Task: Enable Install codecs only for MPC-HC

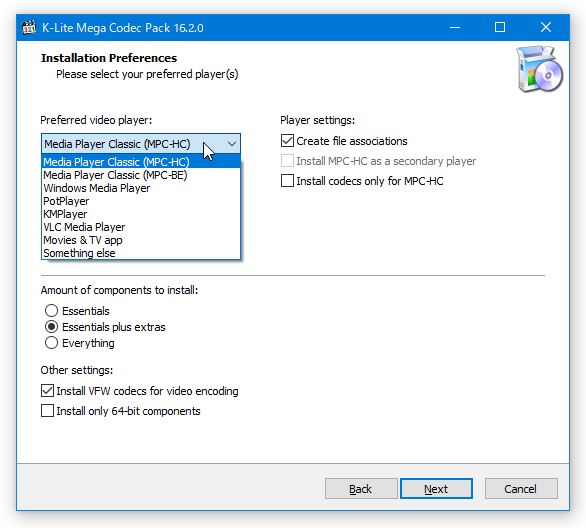Action: pyautogui.click(x=287, y=181)
